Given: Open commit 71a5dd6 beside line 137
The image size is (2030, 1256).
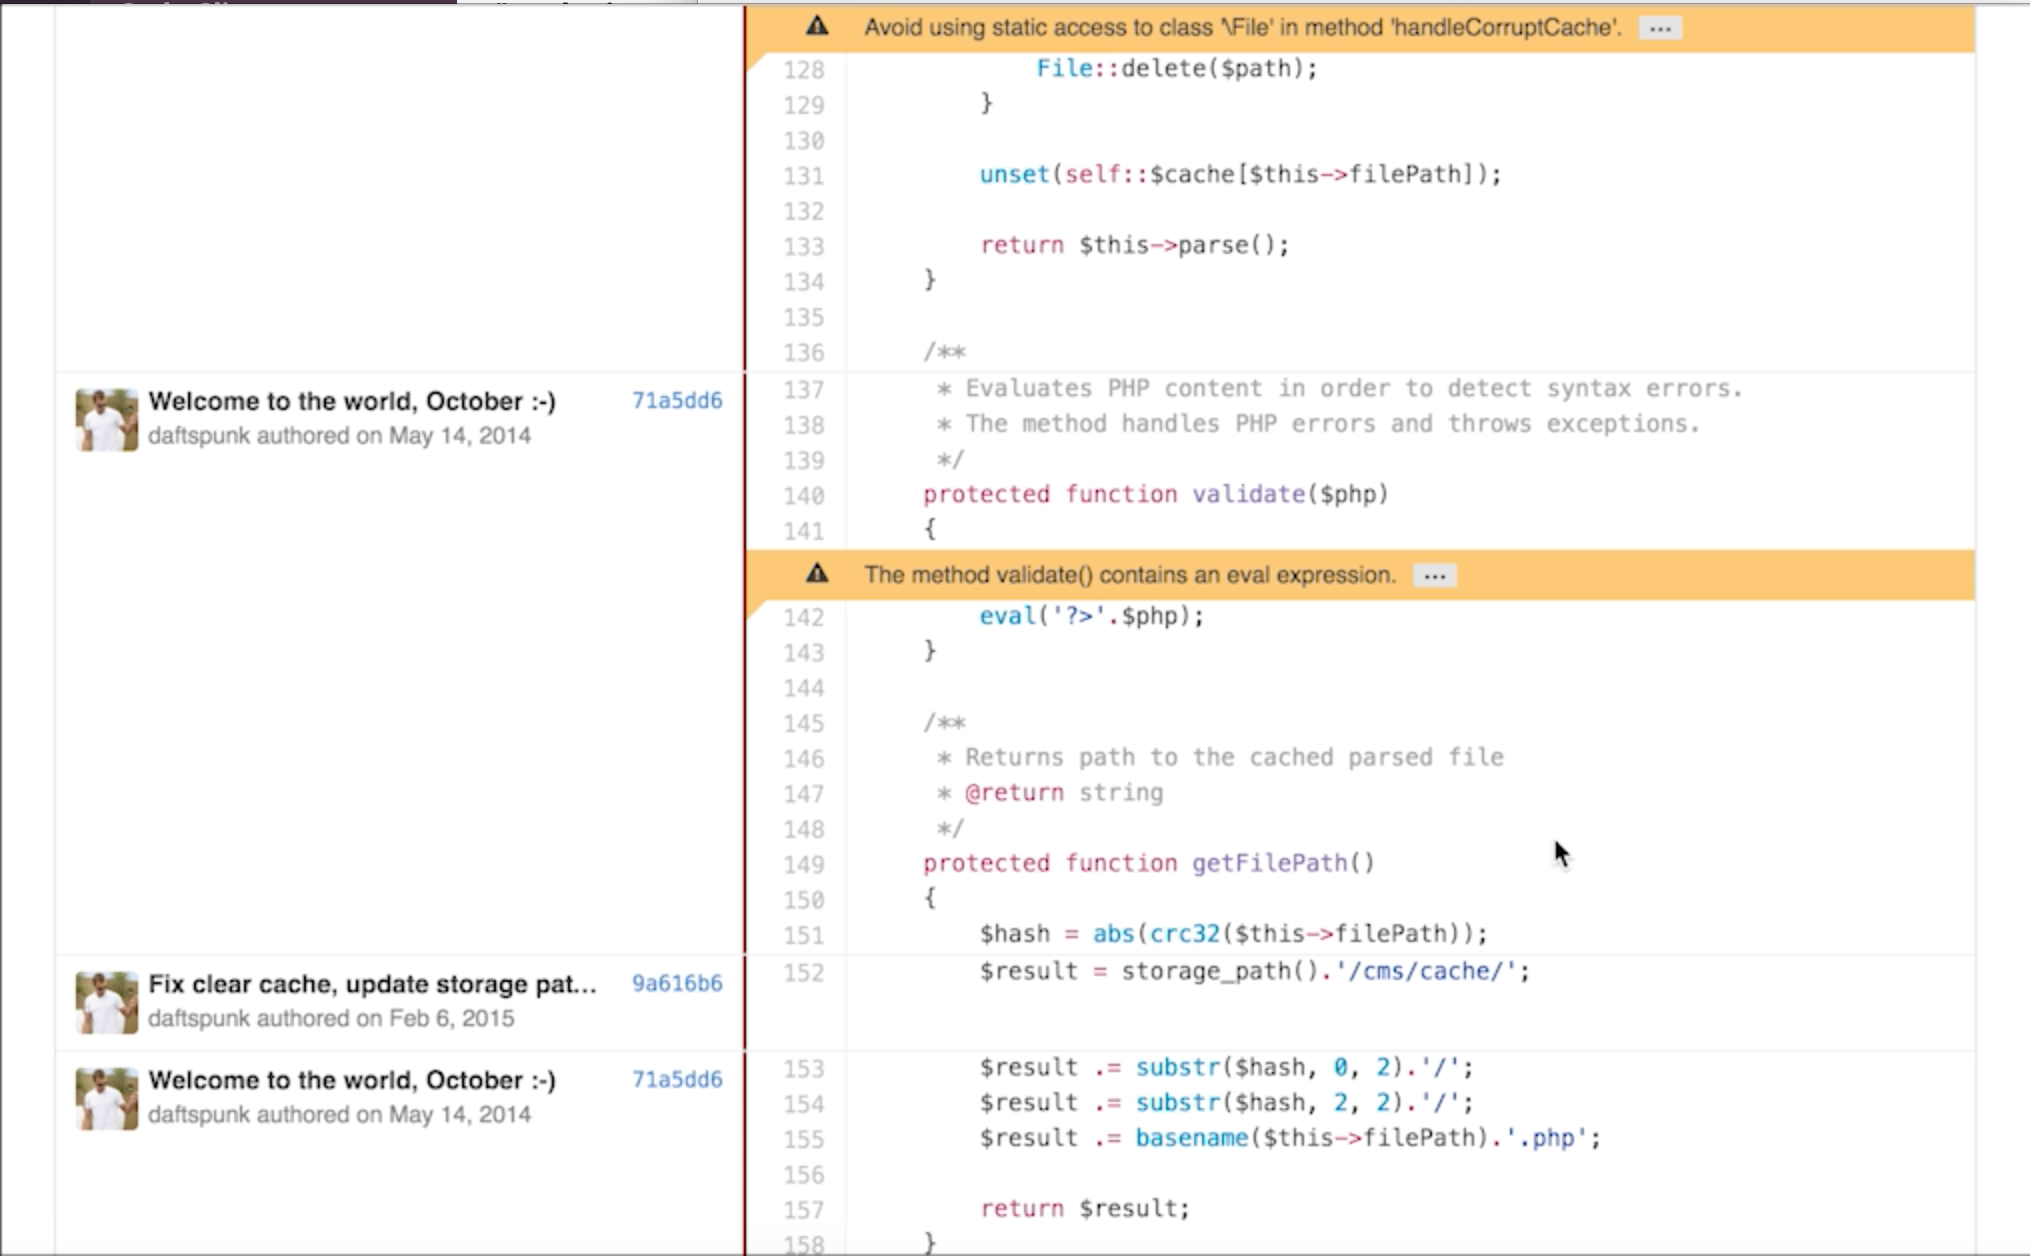Looking at the screenshot, I should [676, 400].
